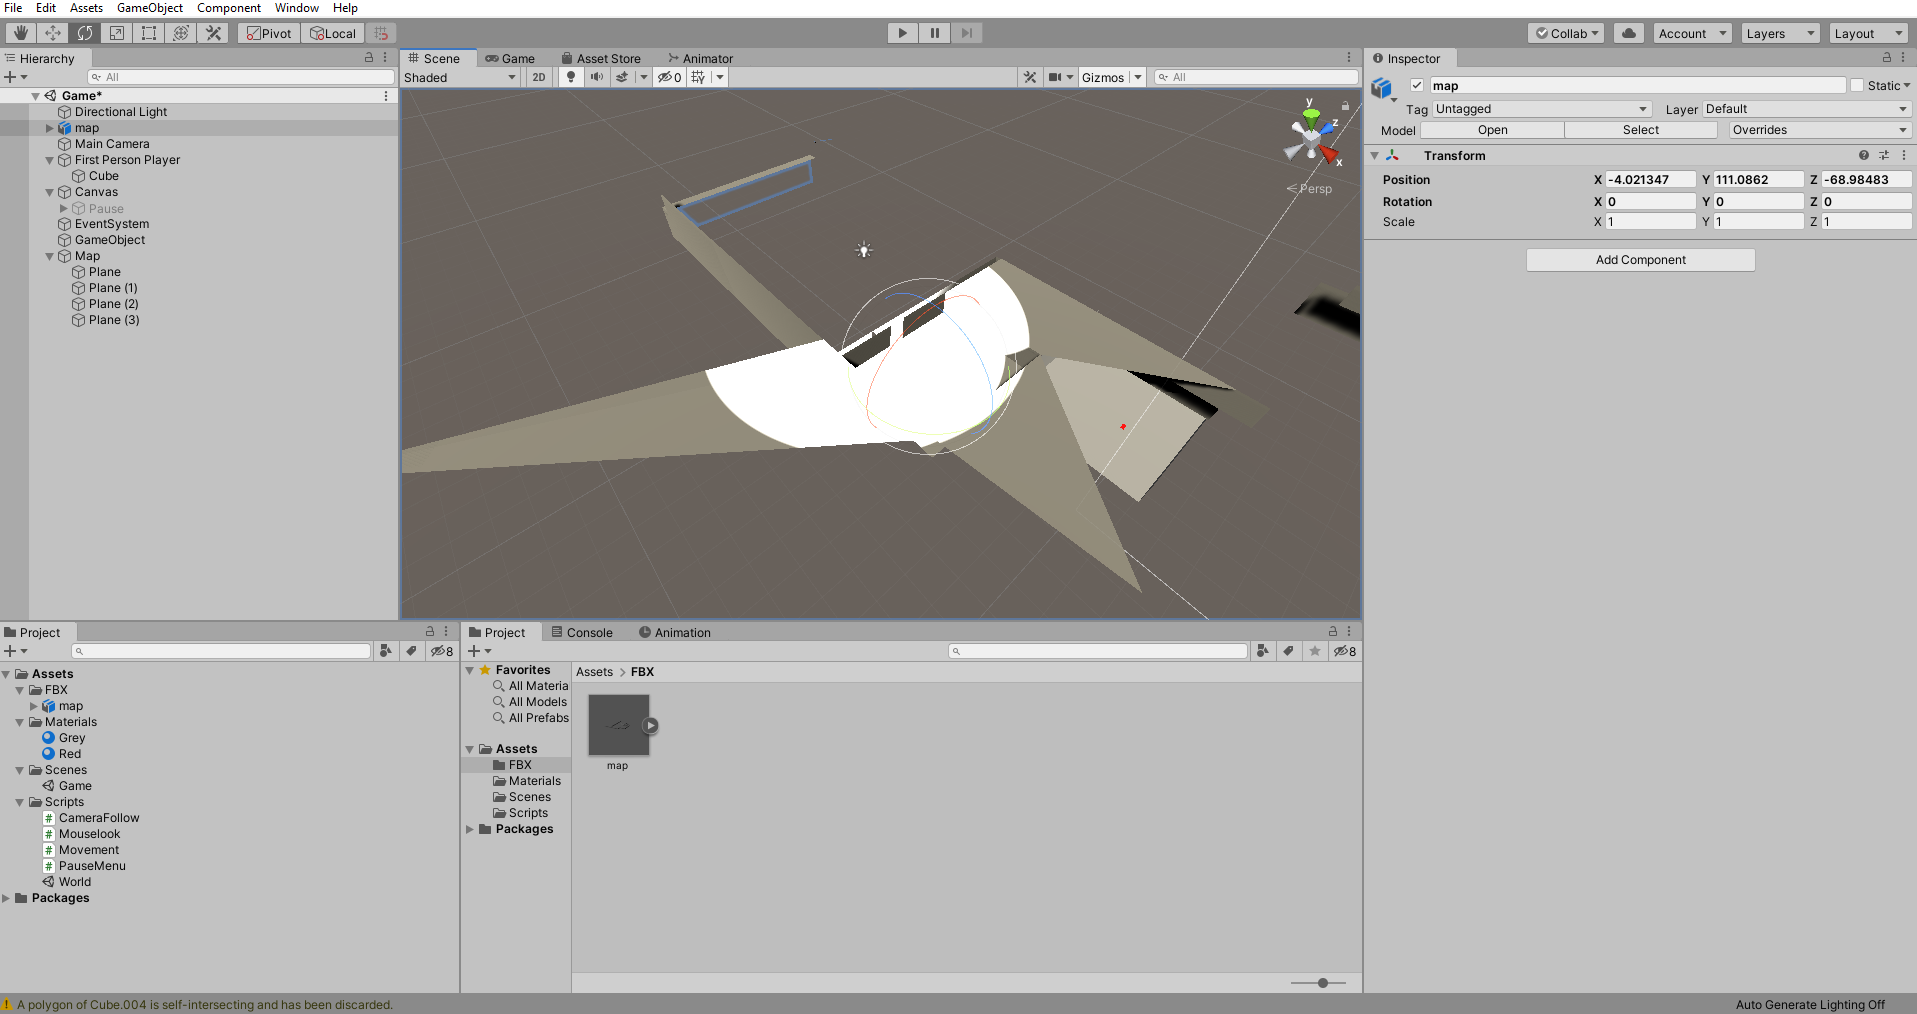The width and height of the screenshot is (1917, 1014).
Task: Collapse the Transform component
Action: [x=1375, y=156]
